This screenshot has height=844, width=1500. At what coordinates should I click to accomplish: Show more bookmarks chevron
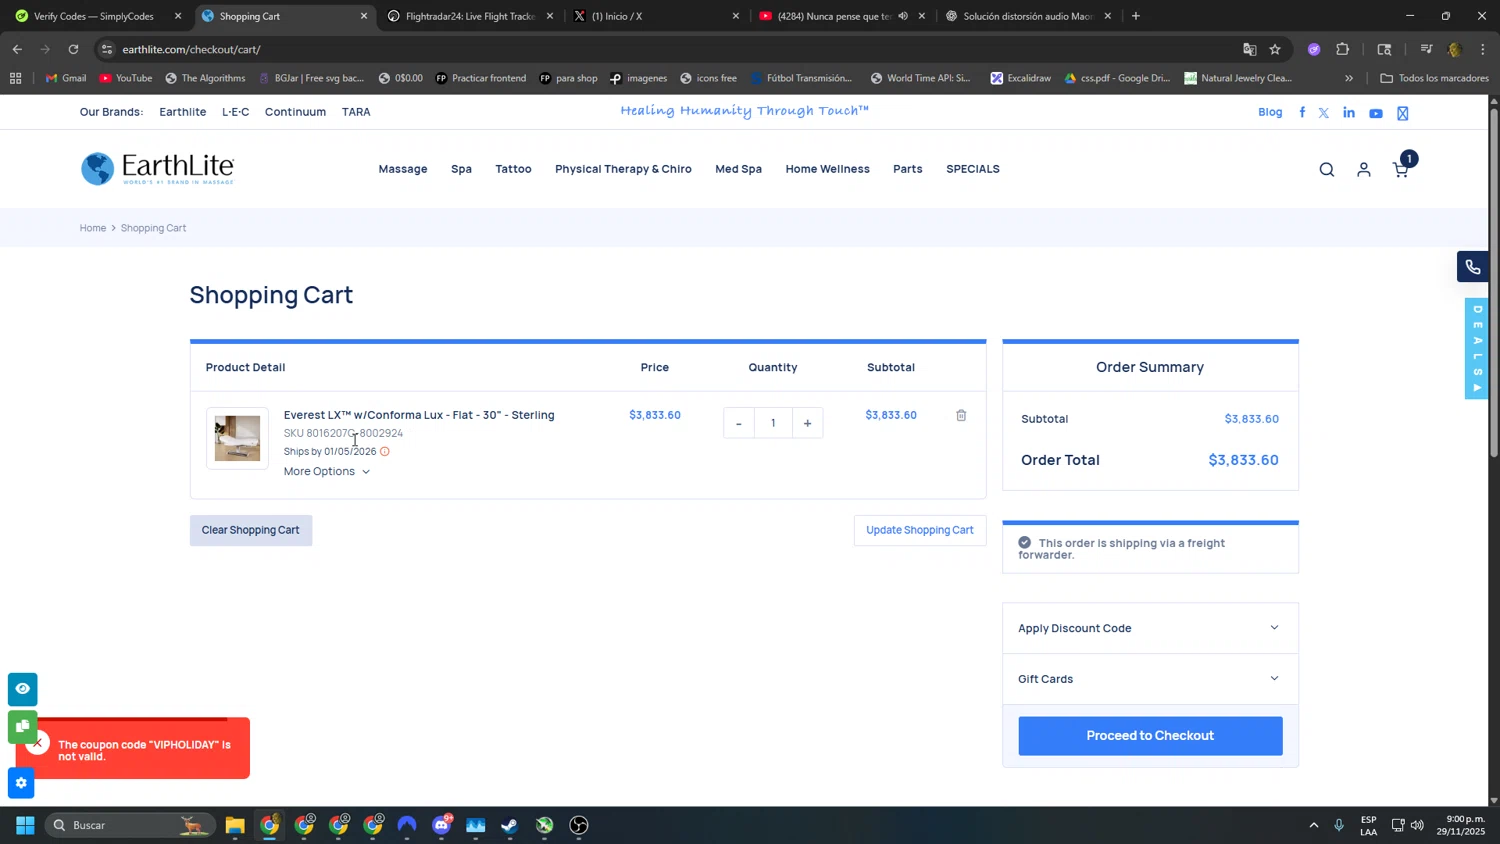(x=1349, y=78)
